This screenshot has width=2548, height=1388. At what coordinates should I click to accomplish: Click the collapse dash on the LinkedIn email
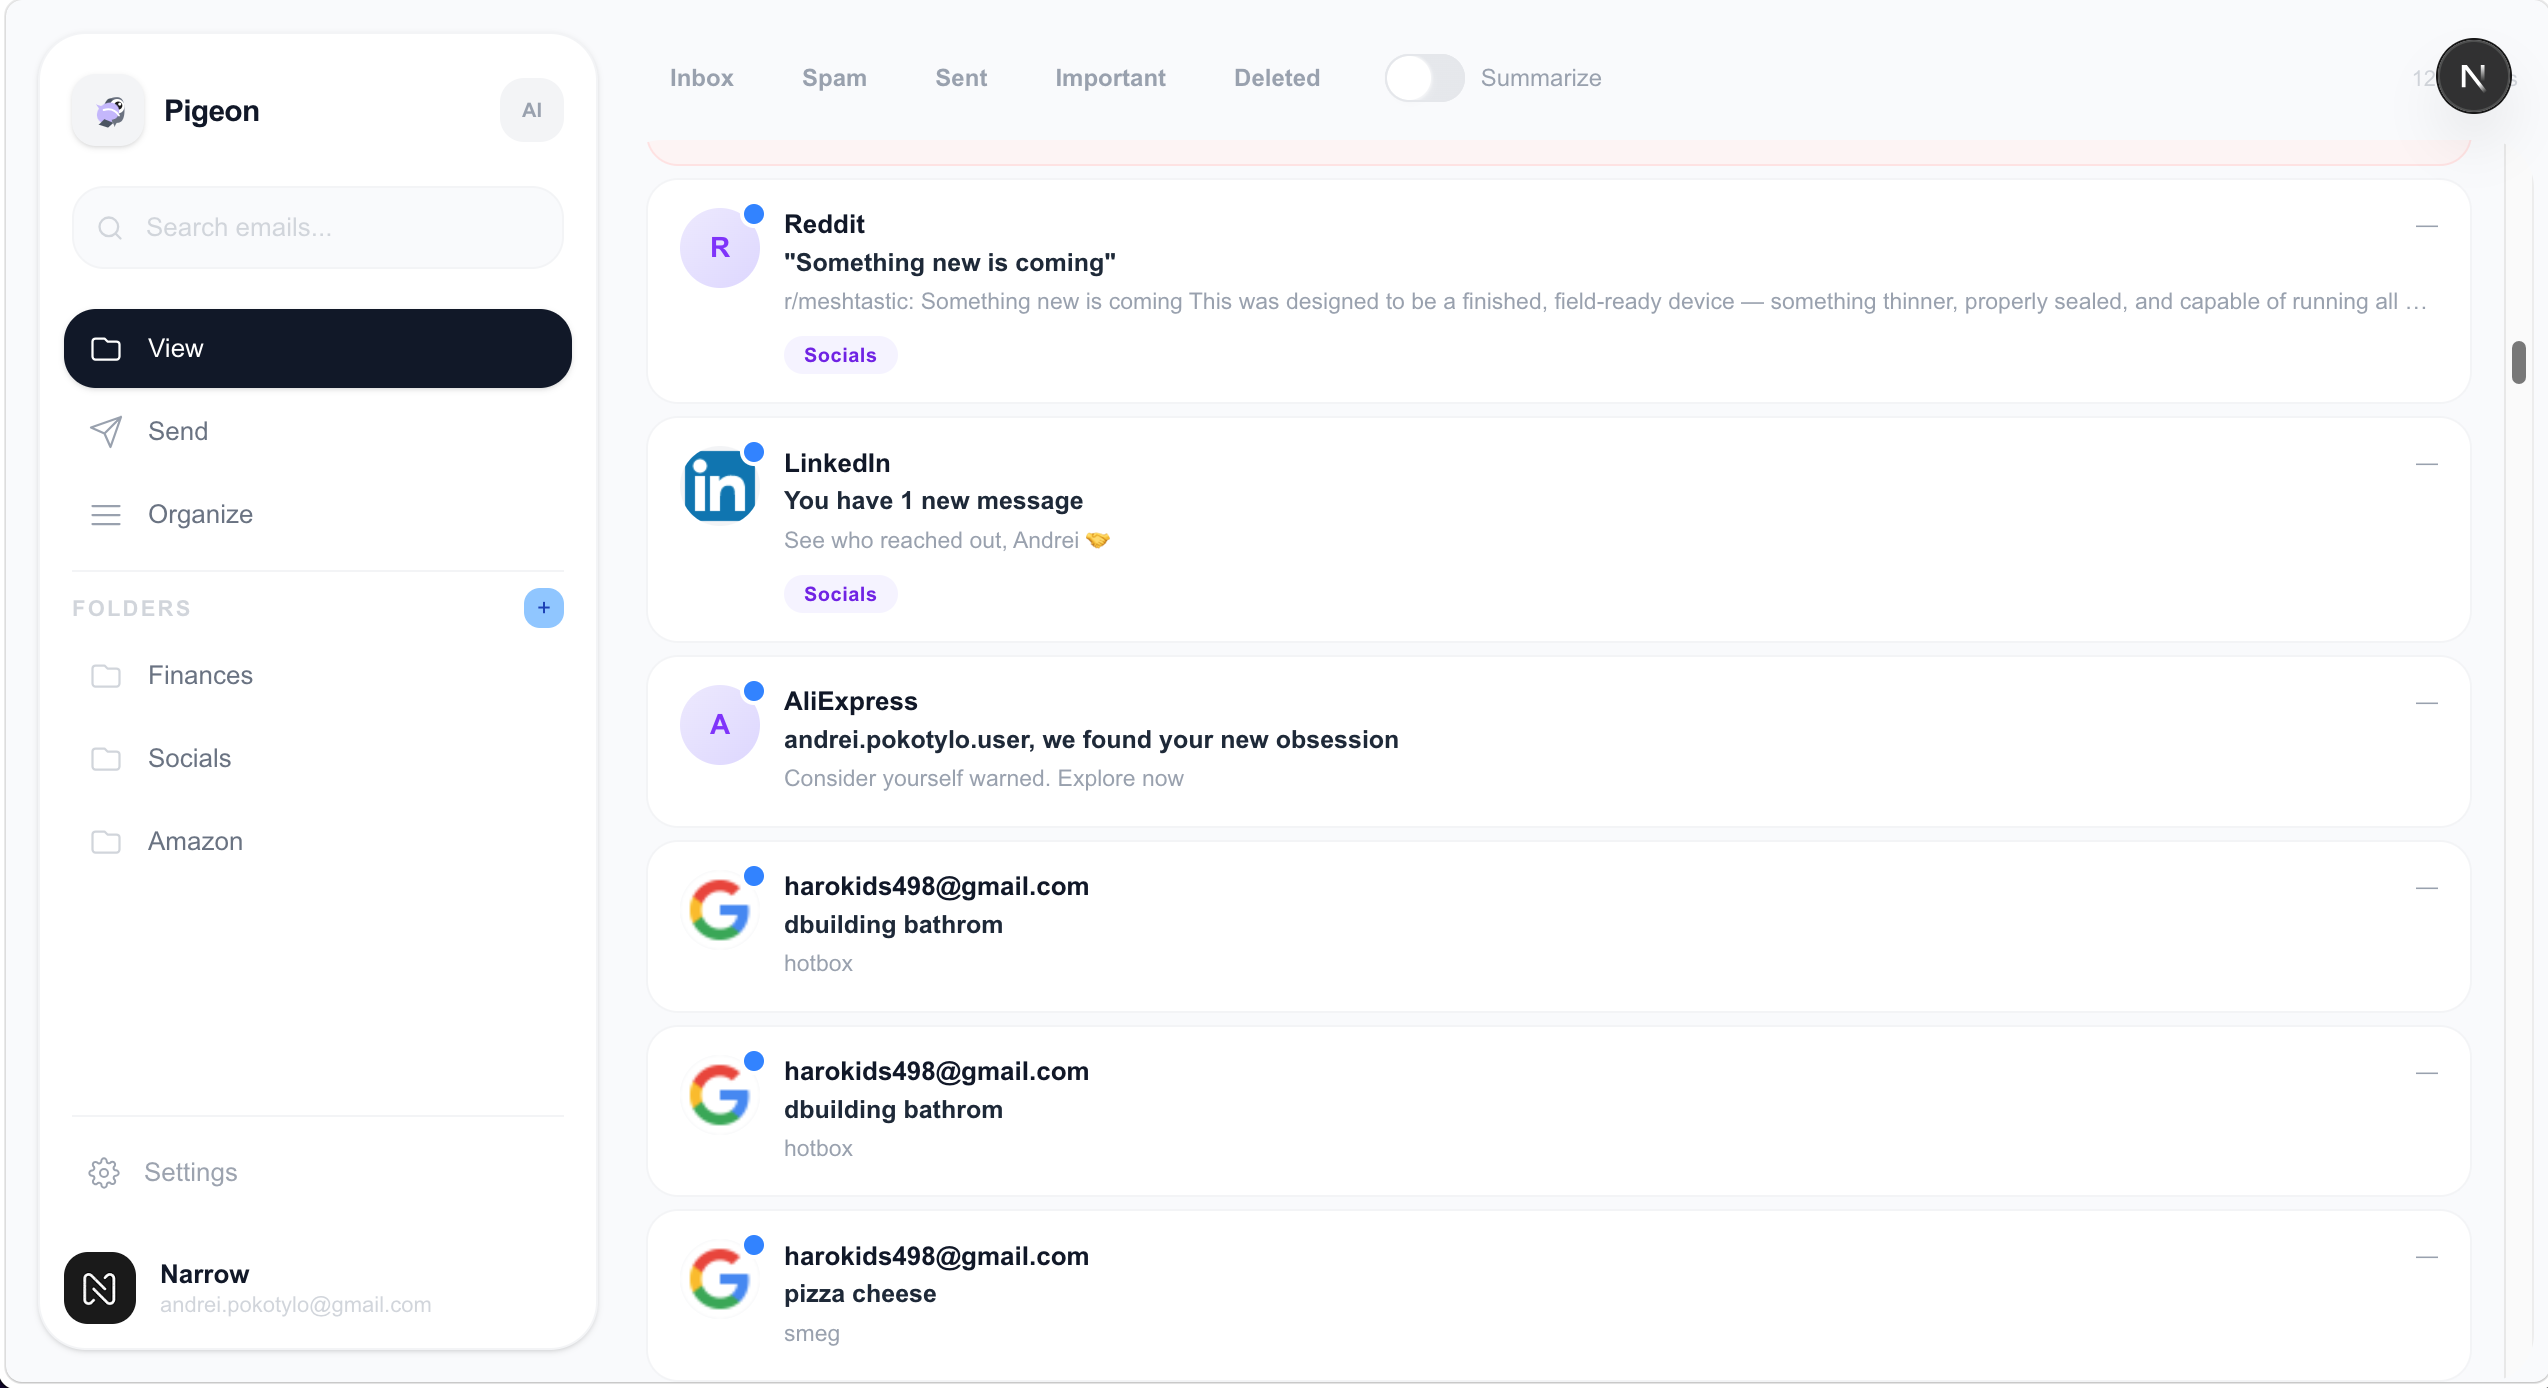point(2426,464)
